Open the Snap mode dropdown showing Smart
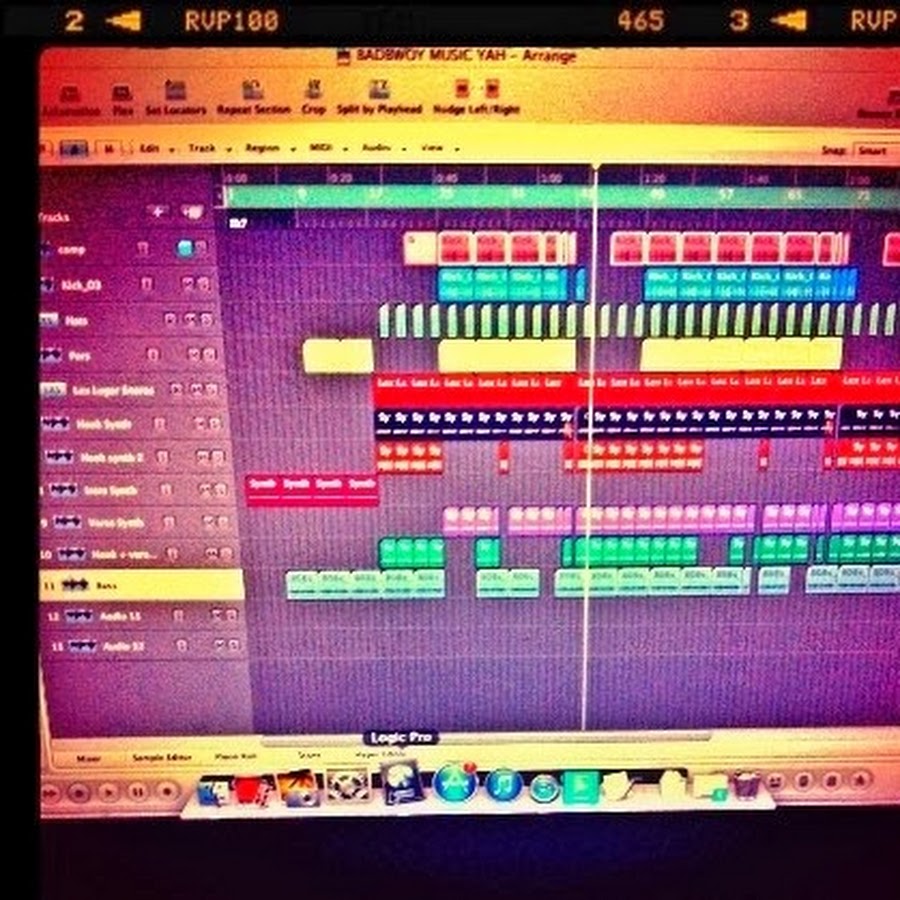The width and height of the screenshot is (900, 900). (x=876, y=151)
